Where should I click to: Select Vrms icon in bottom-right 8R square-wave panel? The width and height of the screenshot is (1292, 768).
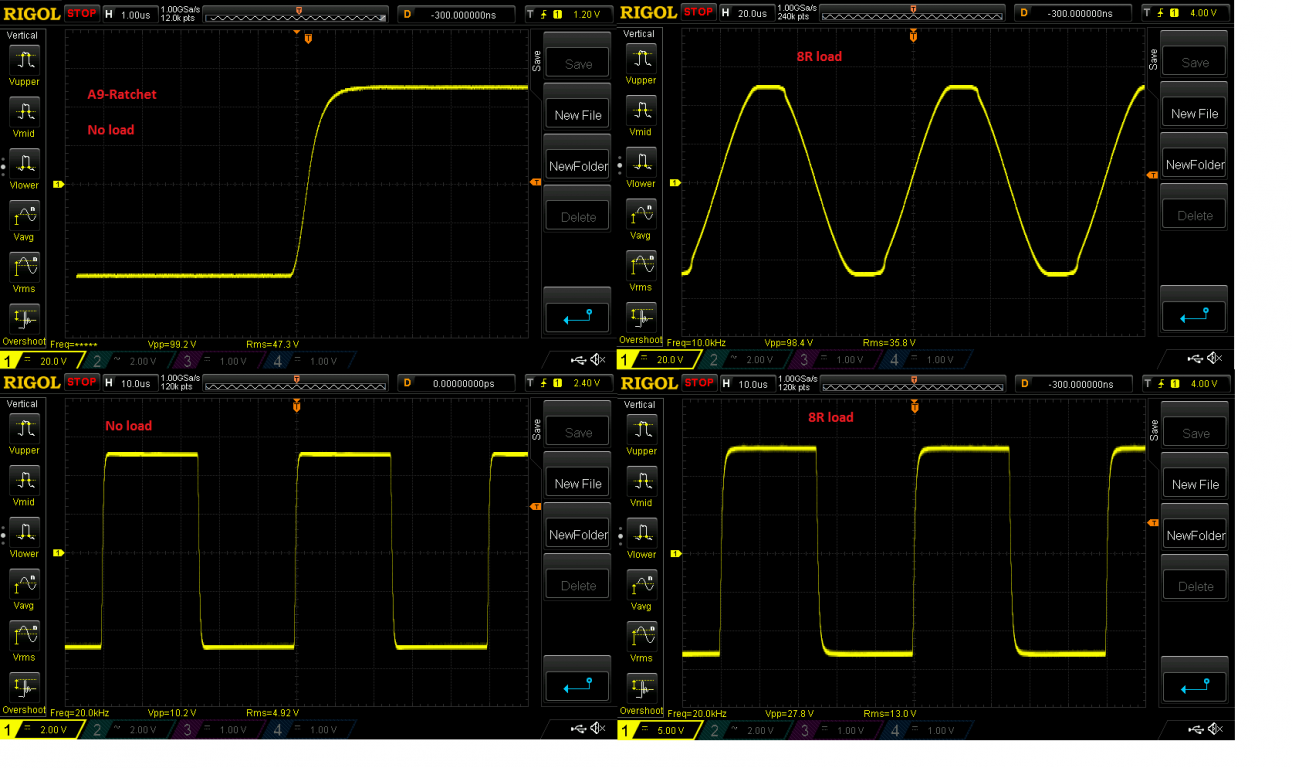(x=640, y=636)
